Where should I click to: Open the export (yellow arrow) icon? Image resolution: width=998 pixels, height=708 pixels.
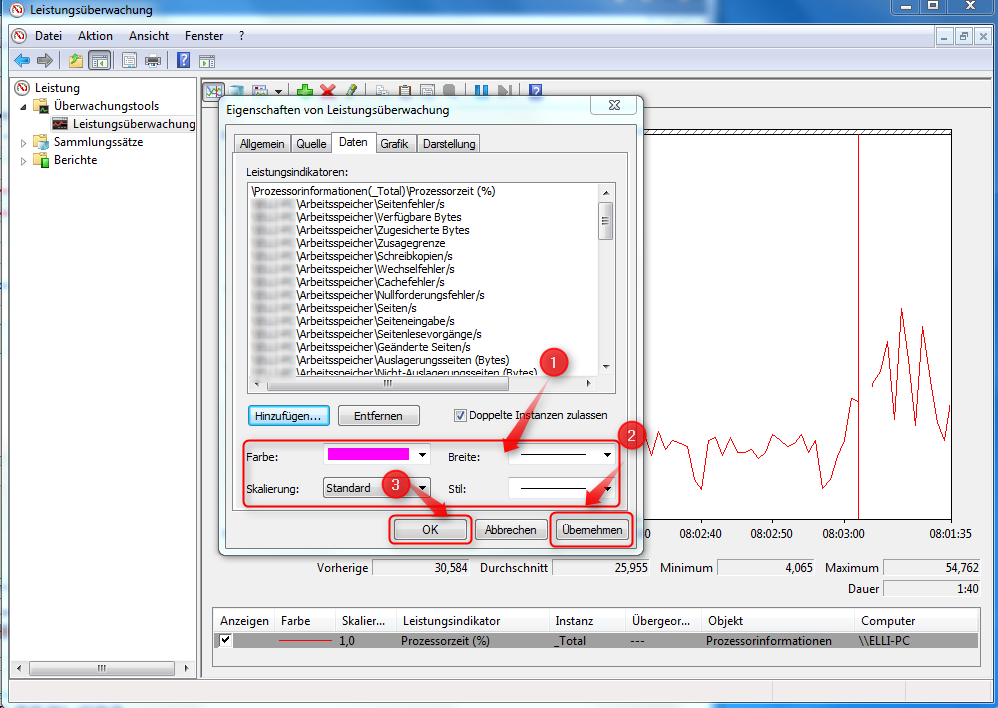click(74, 60)
